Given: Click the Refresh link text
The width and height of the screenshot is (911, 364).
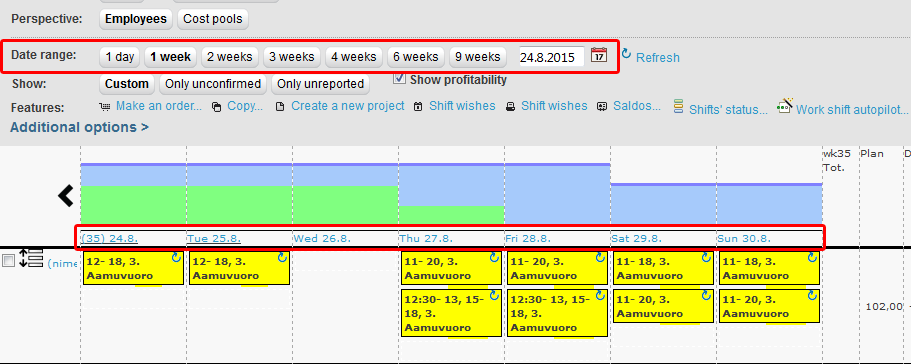Looking at the screenshot, I should (658, 57).
